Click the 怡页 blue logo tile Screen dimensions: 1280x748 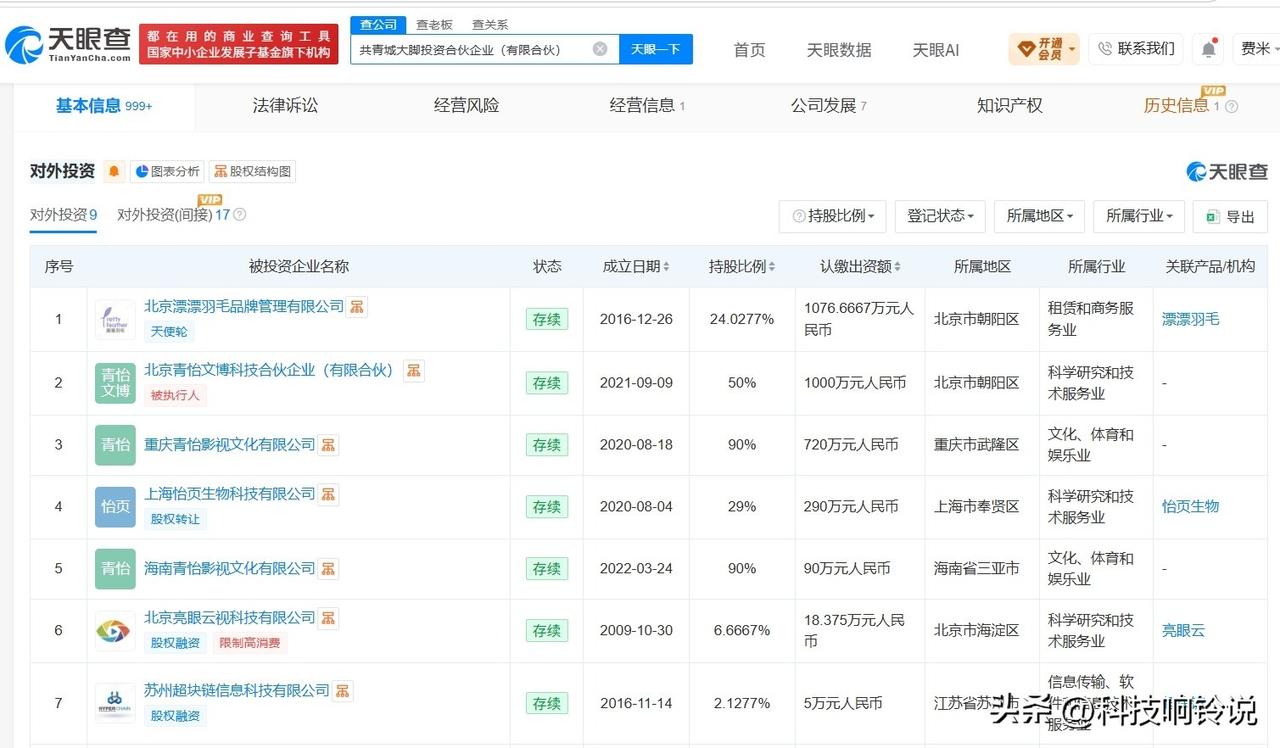[115, 506]
